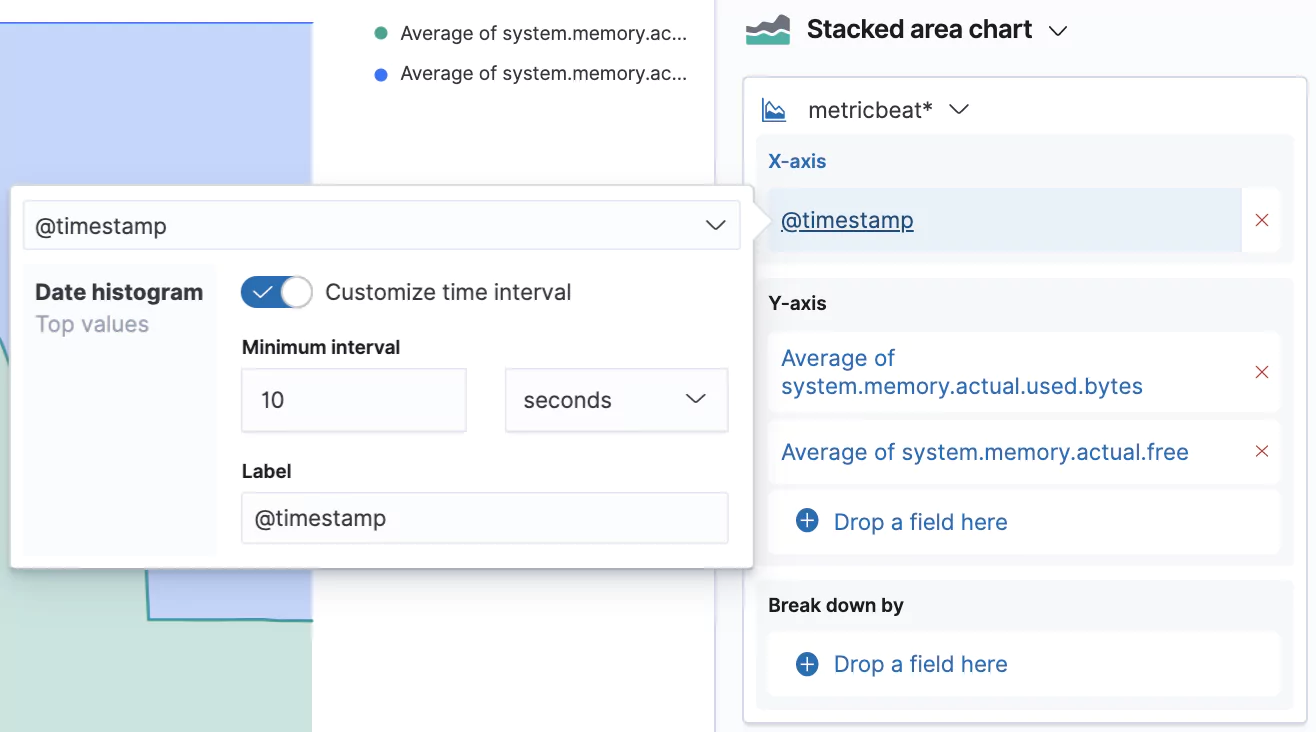This screenshot has width=1316, height=732.
Task: Click the metricbeat* layer chart icon
Action: point(774,109)
